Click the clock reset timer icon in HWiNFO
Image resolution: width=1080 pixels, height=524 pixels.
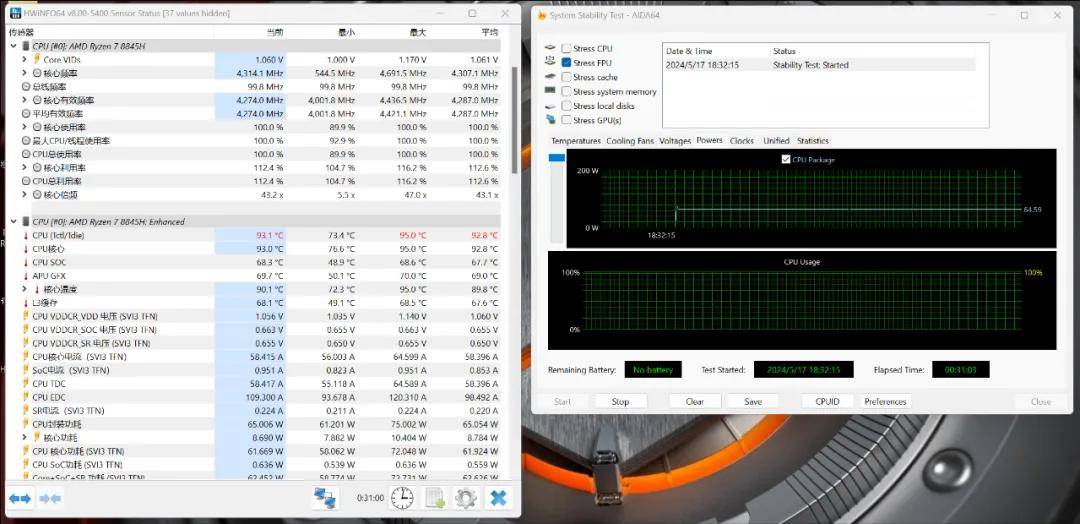click(402, 498)
